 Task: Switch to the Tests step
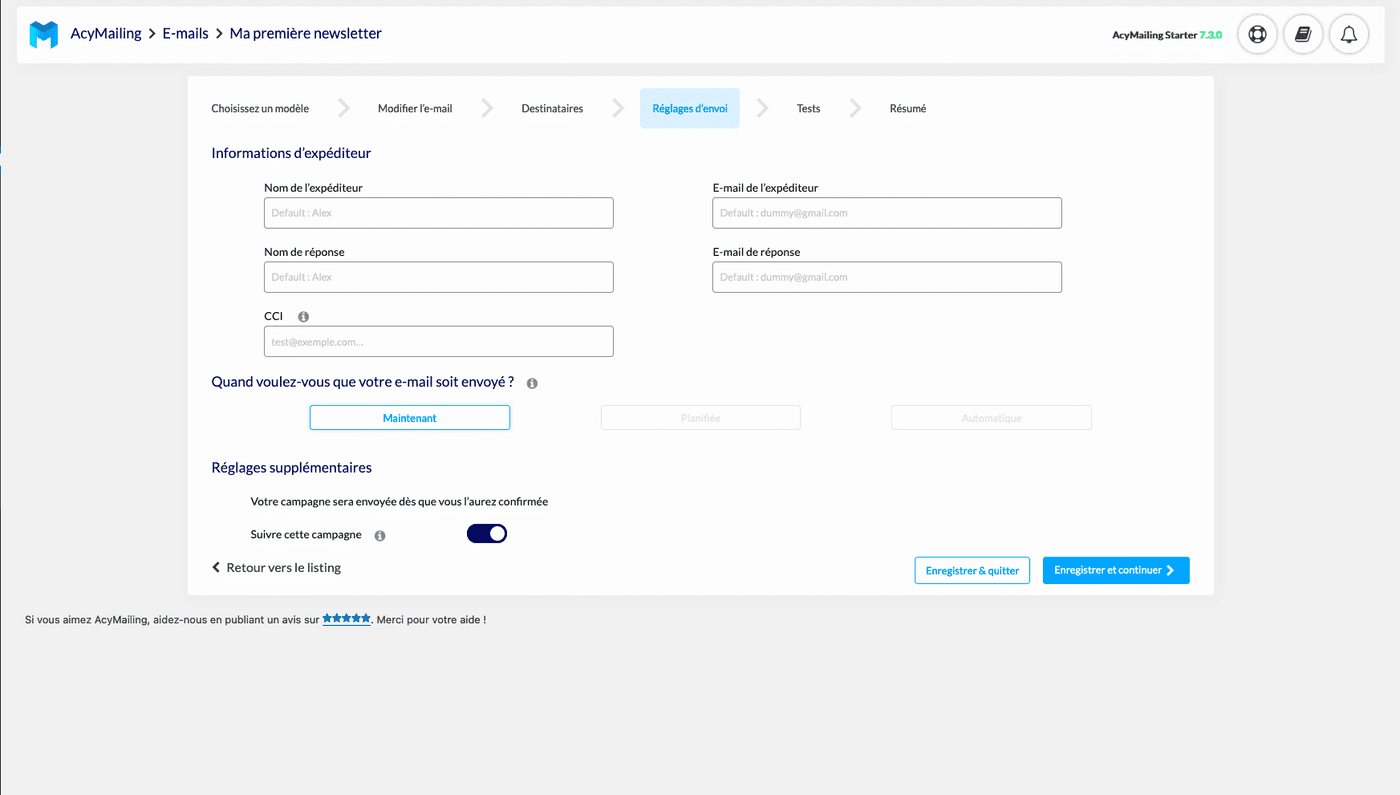point(808,107)
